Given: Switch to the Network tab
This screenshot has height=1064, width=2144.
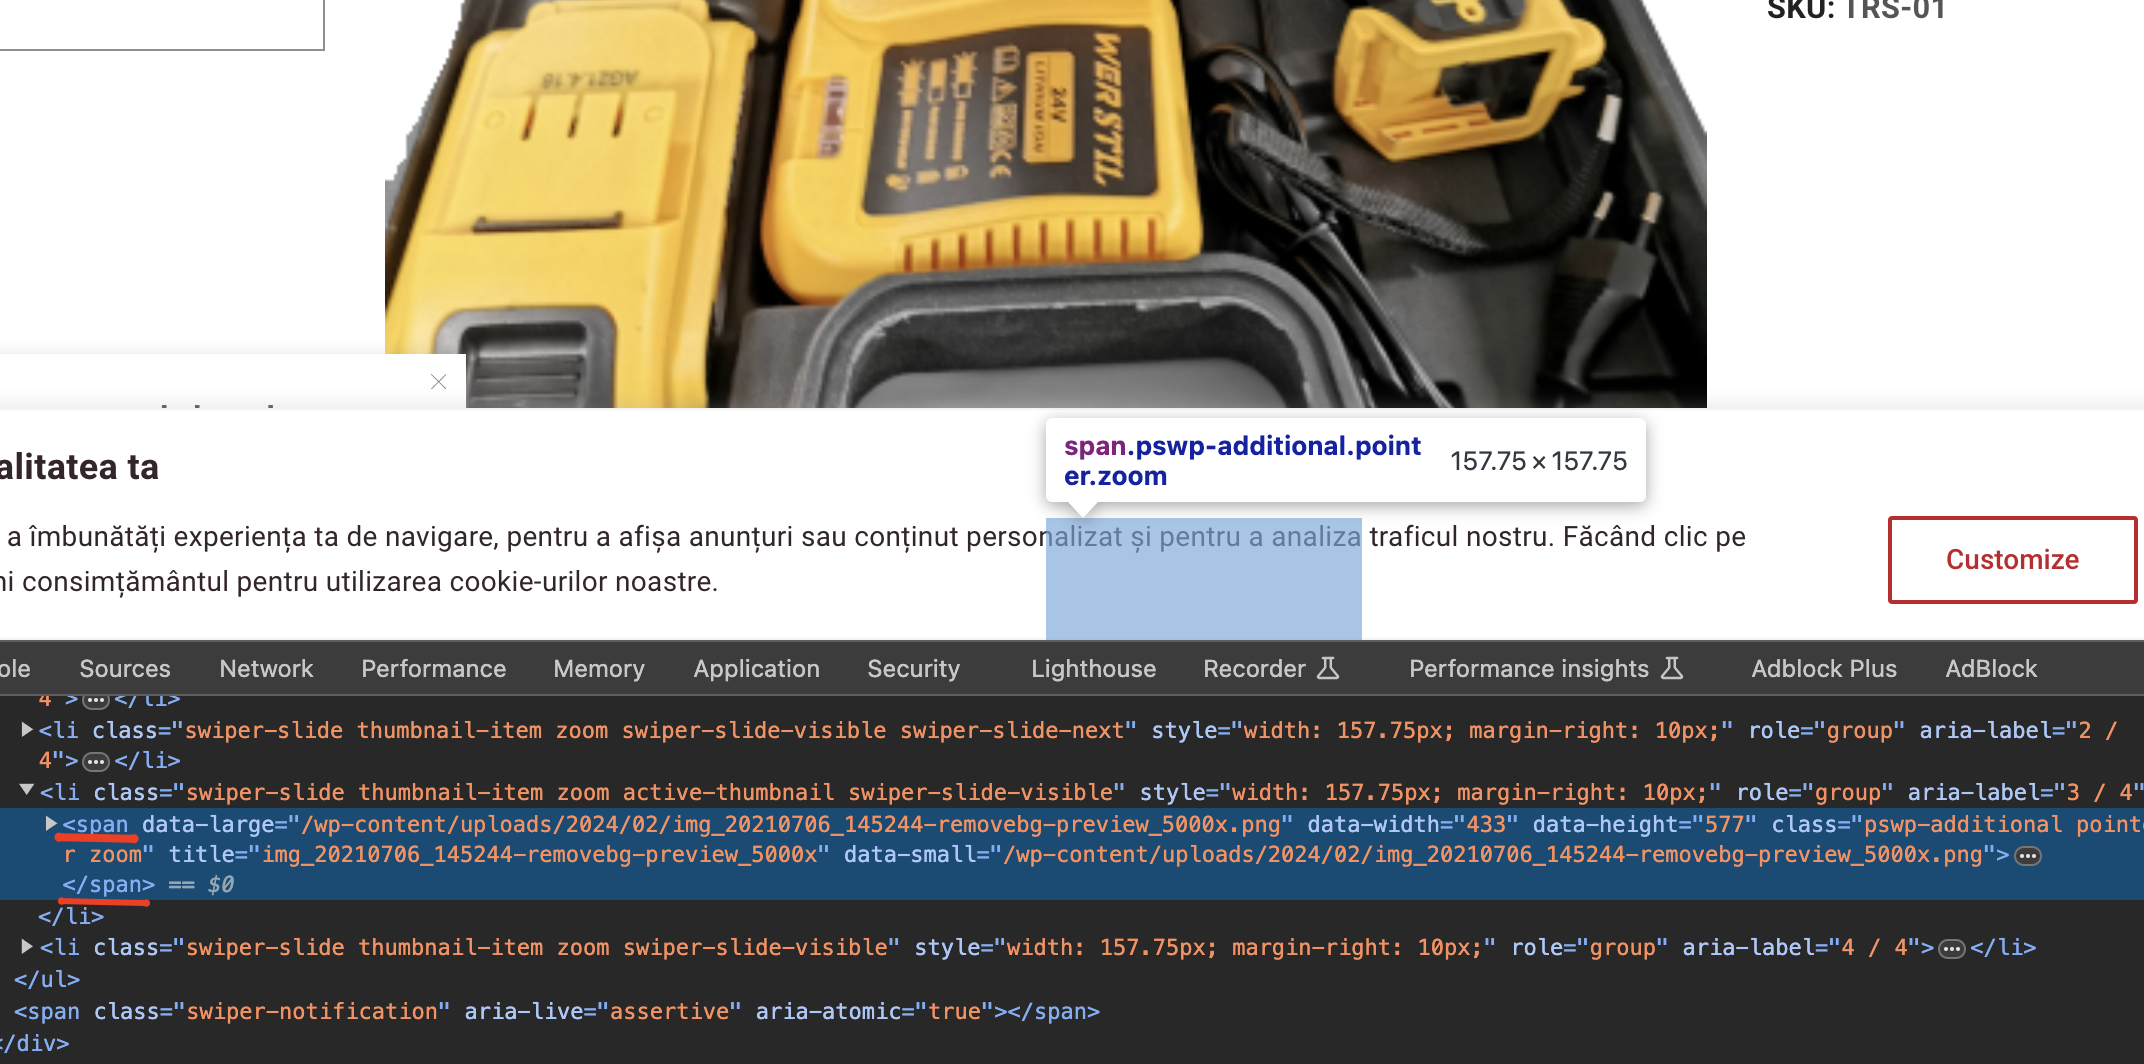Looking at the screenshot, I should coord(266,669).
